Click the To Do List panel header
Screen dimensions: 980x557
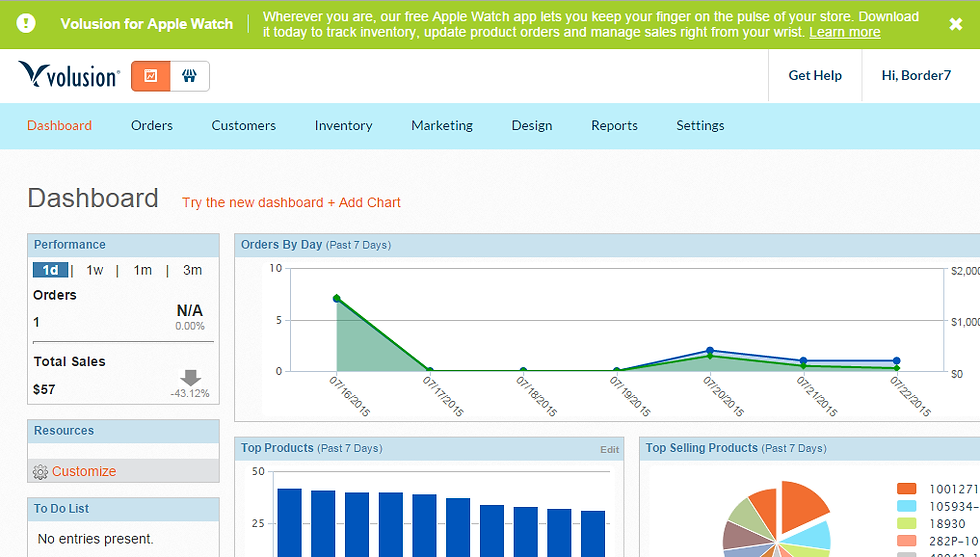pyautogui.click(x=123, y=509)
